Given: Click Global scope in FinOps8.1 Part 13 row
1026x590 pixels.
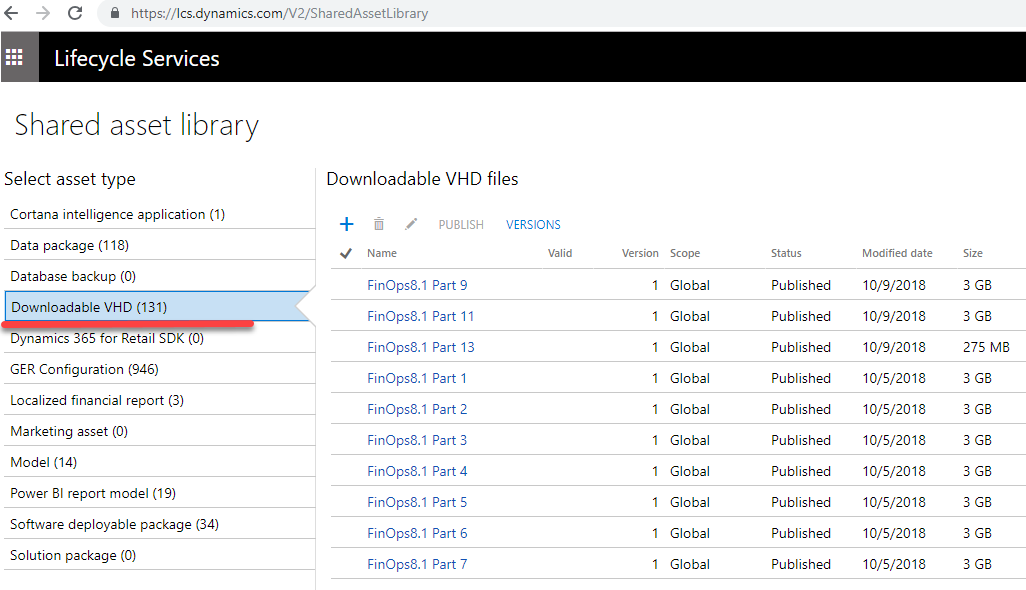Looking at the screenshot, I should (690, 347).
